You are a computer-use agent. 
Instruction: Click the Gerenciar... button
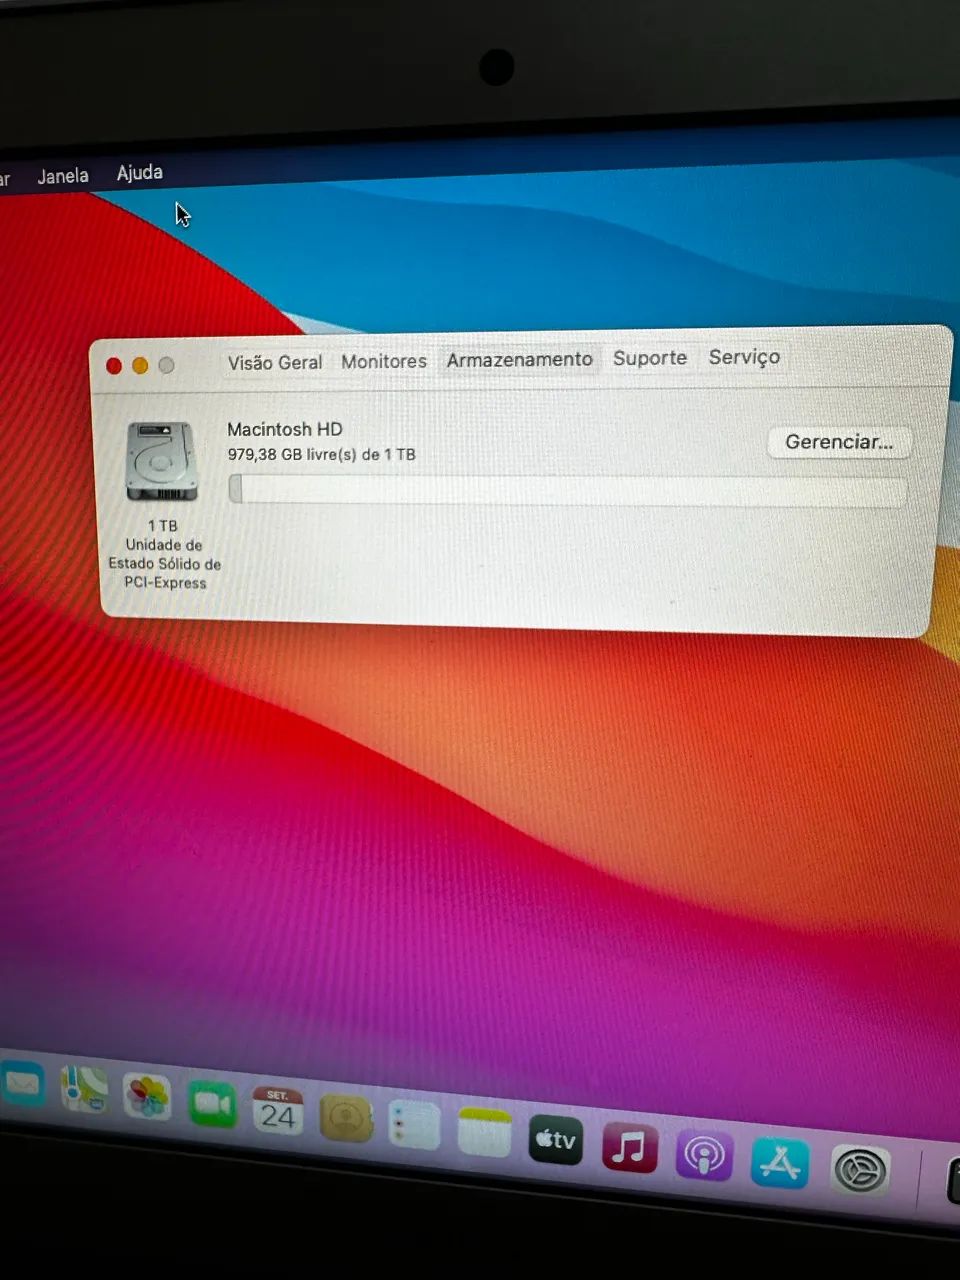click(x=839, y=442)
